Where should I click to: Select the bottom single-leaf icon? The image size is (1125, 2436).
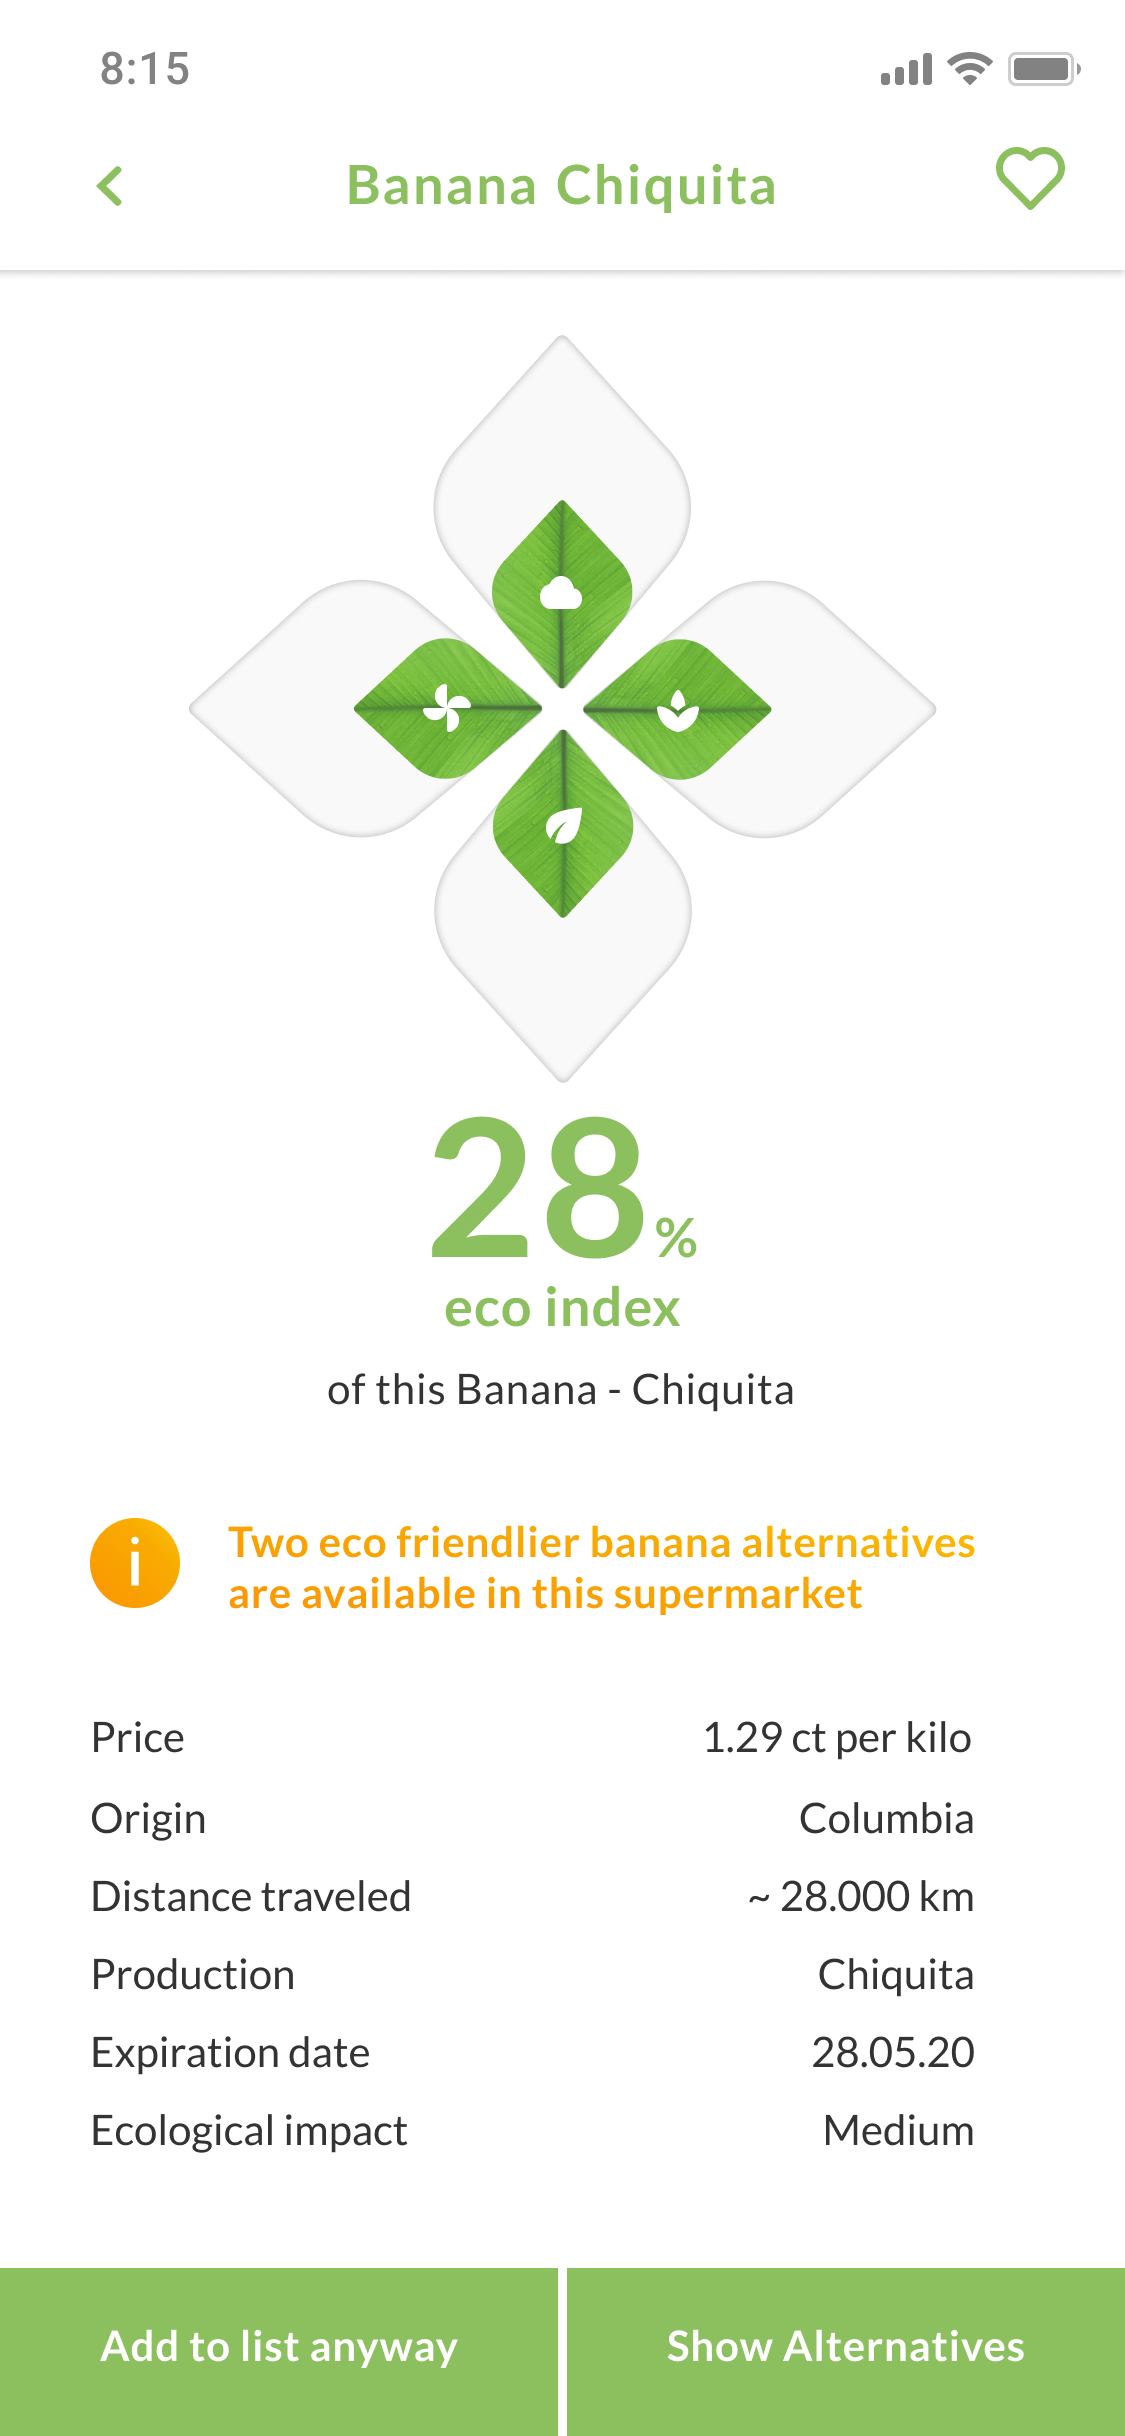563,824
